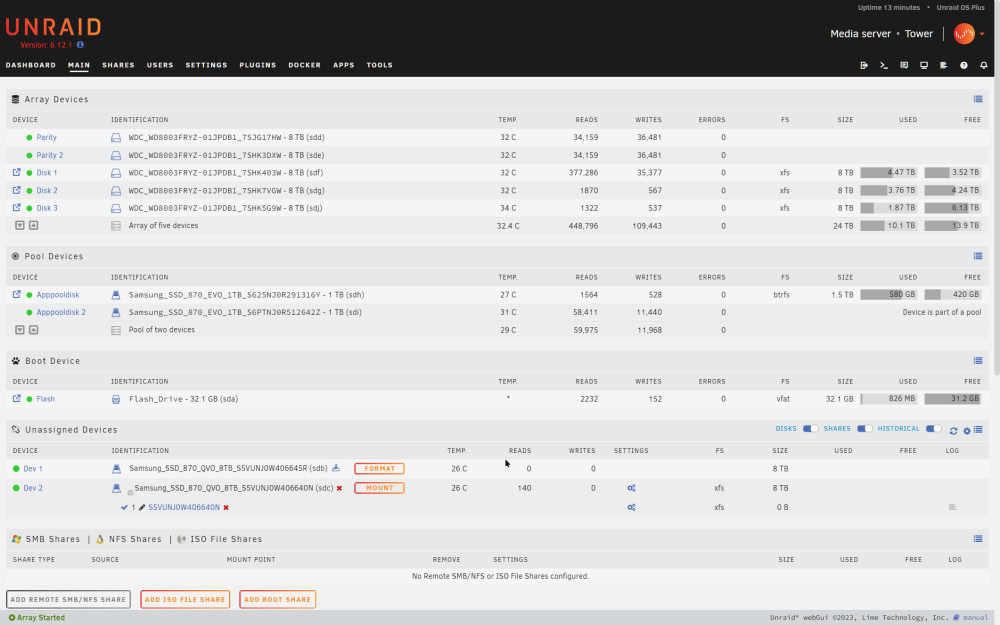Viewport: 1000px width, 625px height.
Task: Open settings gears for partition row
Action: pos(631,508)
